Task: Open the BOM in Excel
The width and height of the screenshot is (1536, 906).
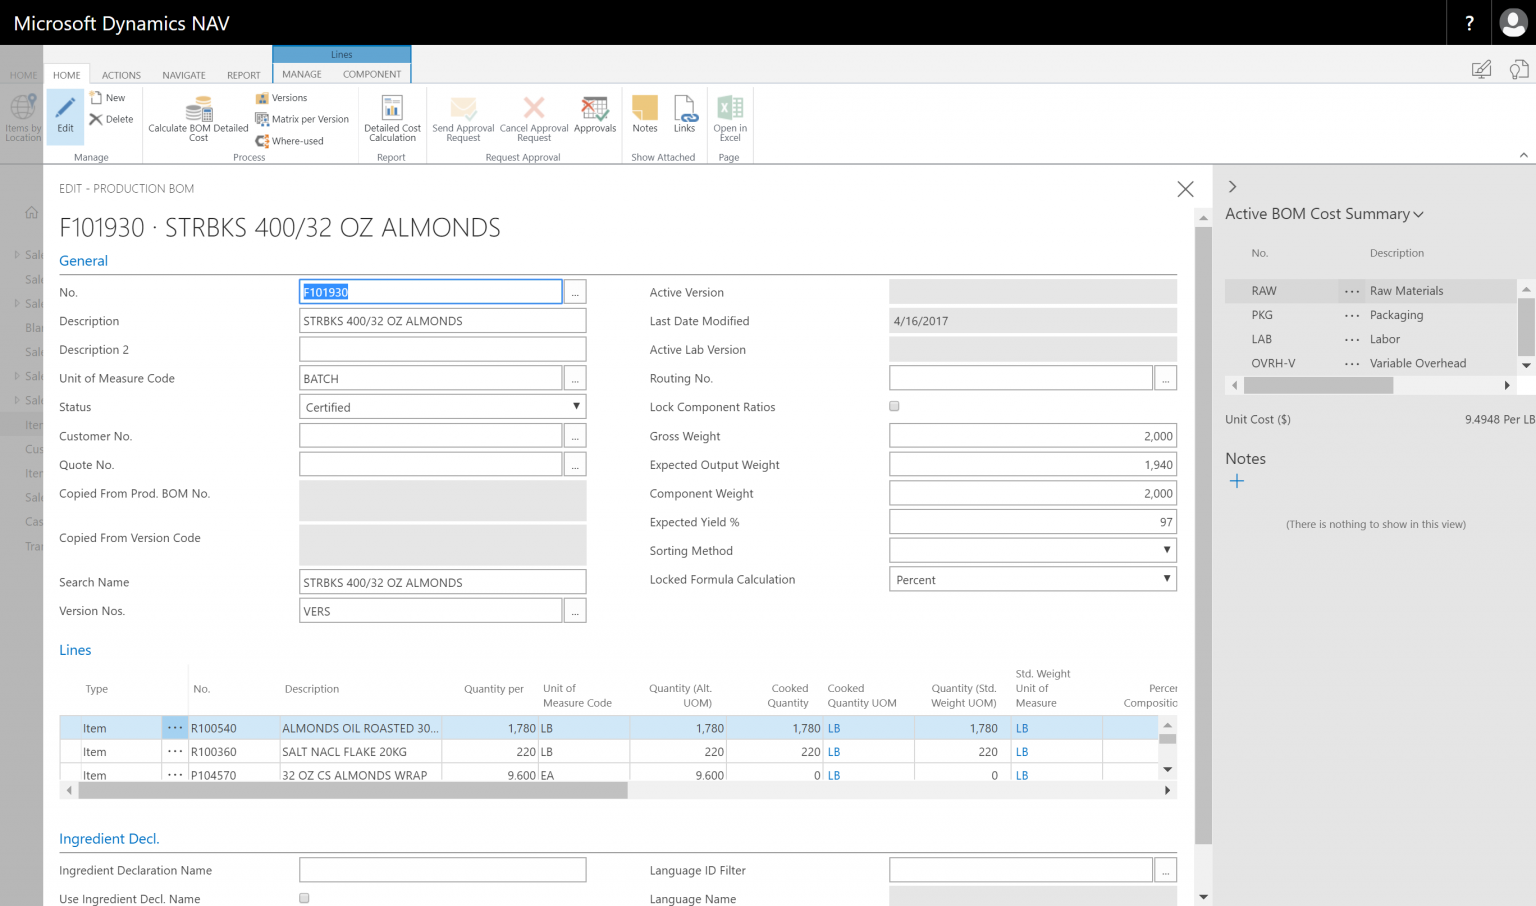Action: point(729,115)
